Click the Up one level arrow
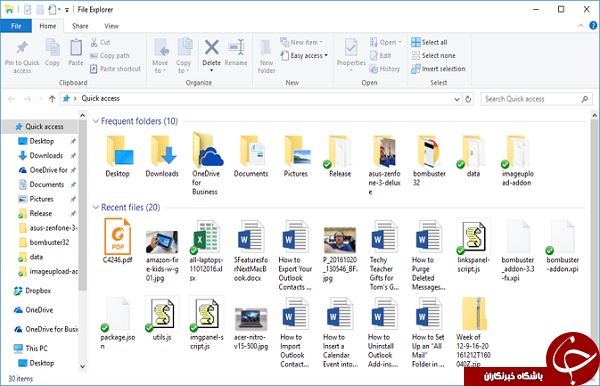The width and height of the screenshot is (600, 386). [x=52, y=99]
